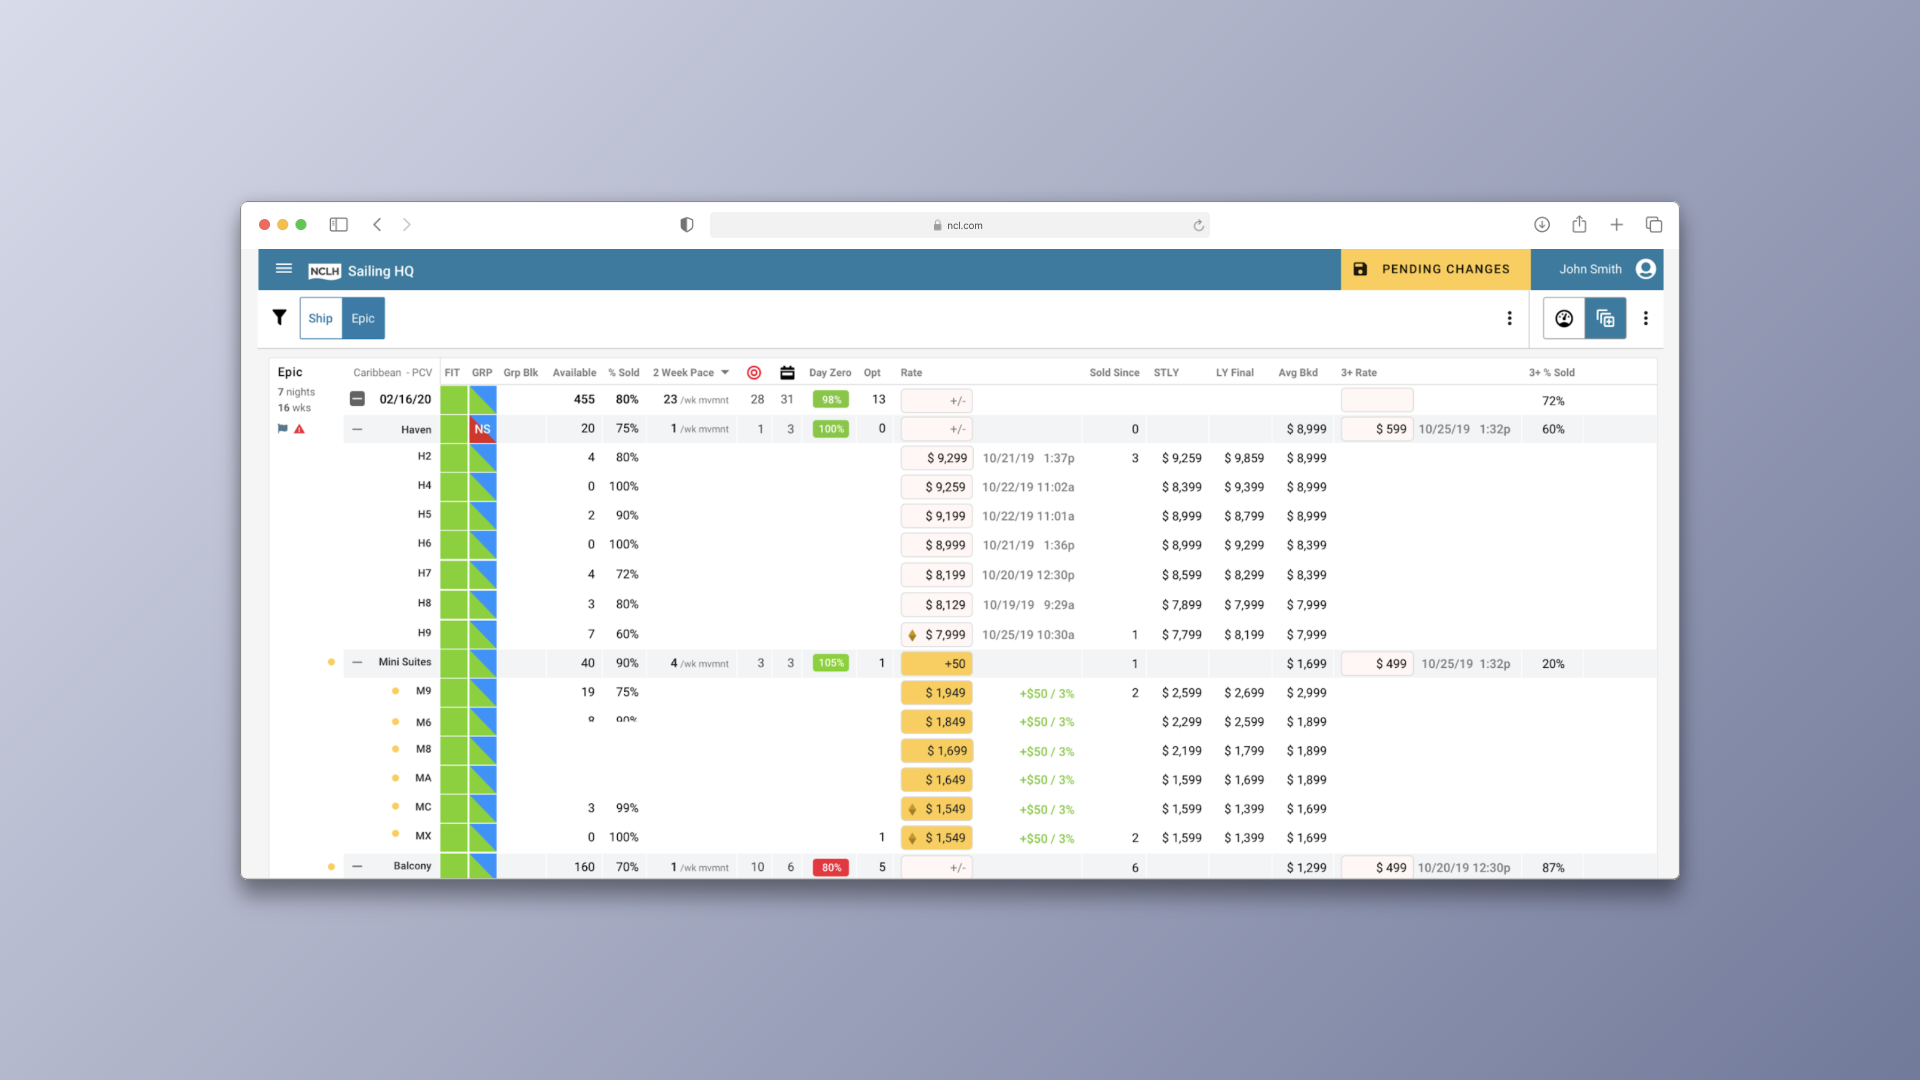
Task: Click the red target column icon
Action: point(754,373)
